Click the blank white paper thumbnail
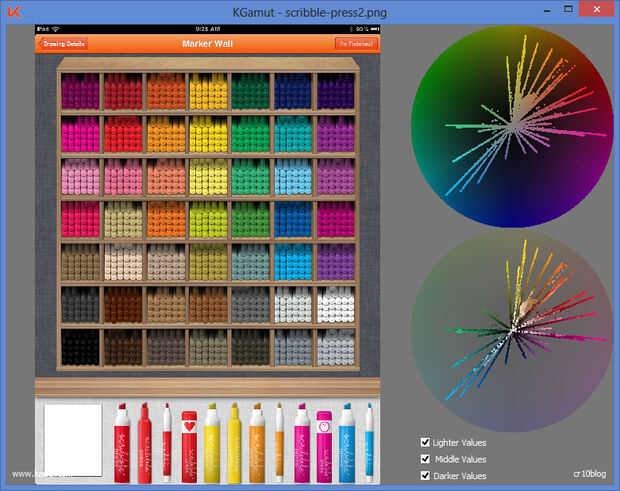620x491 pixels. tap(73, 440)
